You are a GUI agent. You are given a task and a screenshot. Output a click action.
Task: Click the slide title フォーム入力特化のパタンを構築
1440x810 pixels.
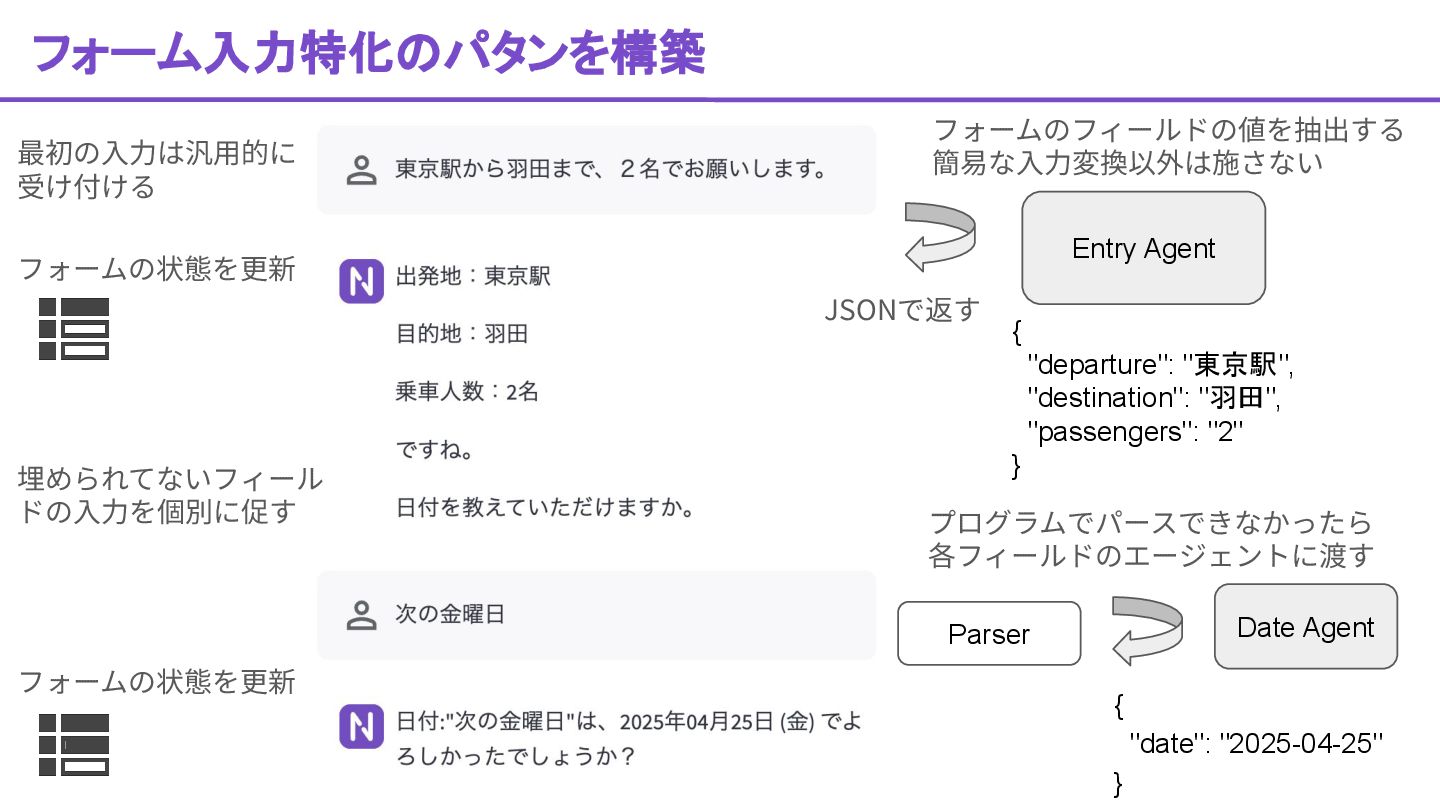[369, 53]
